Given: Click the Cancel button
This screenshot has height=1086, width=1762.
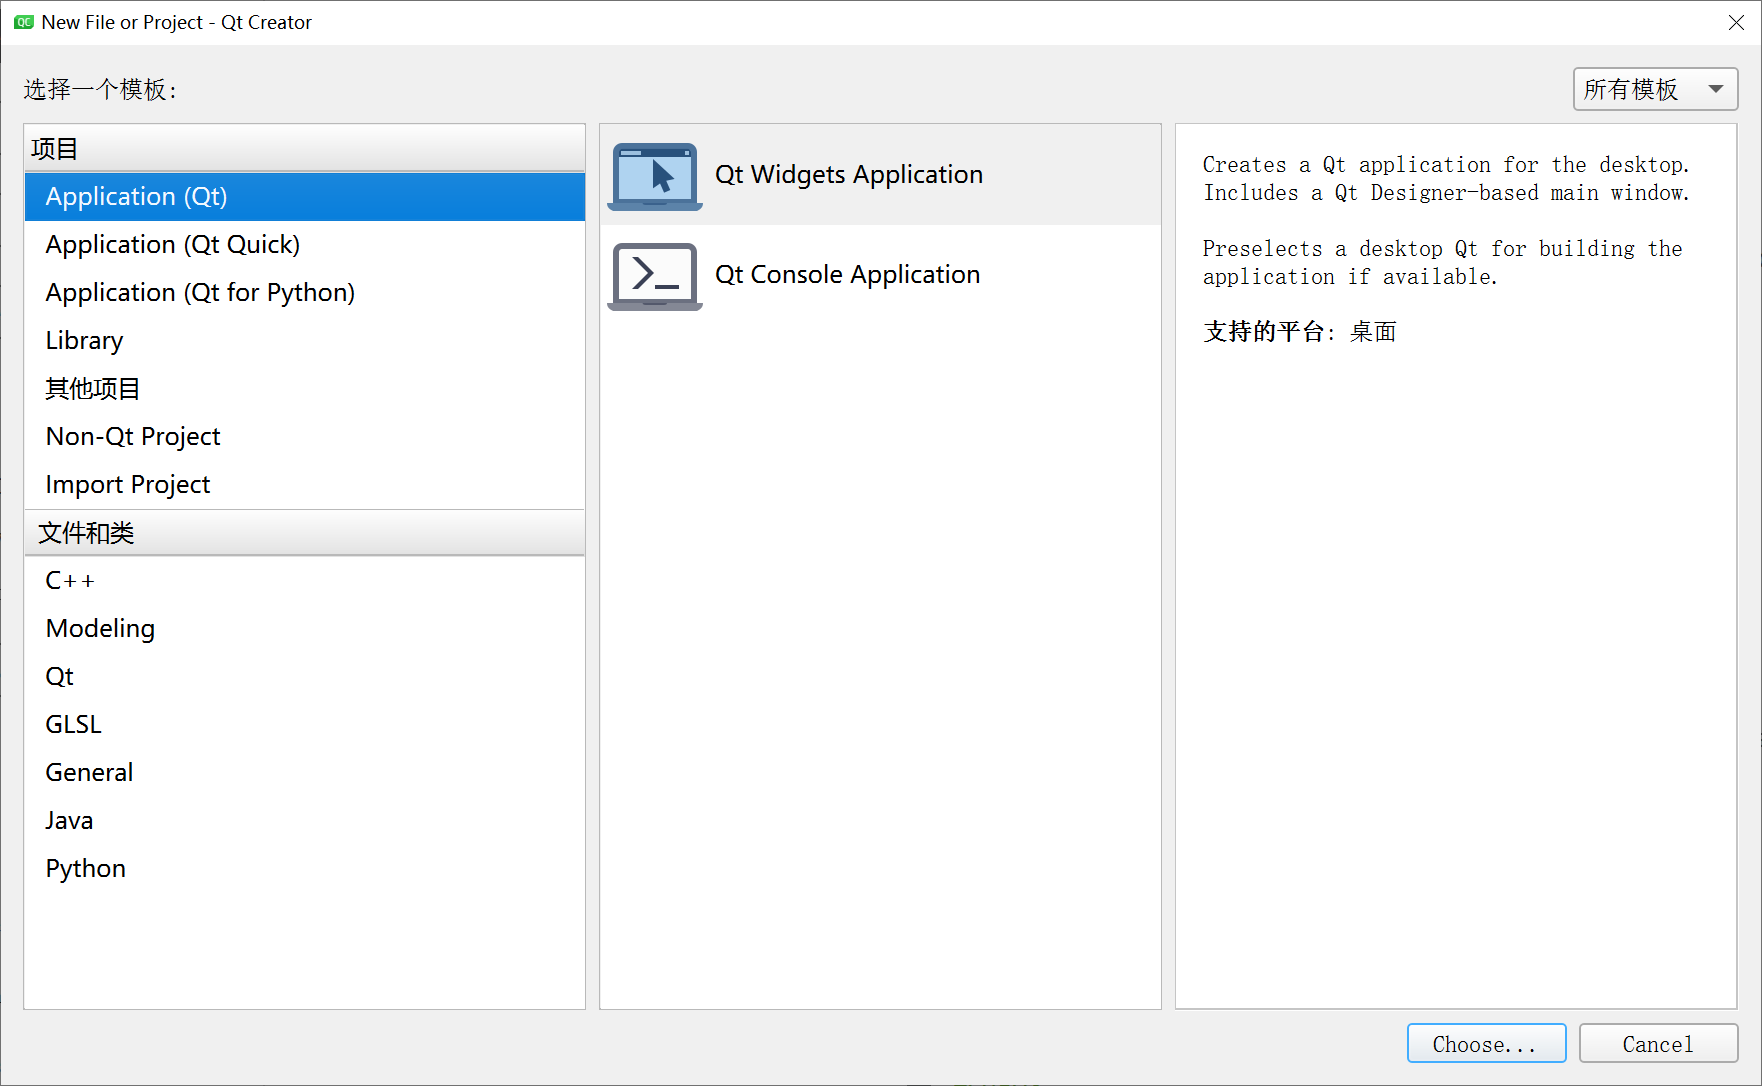Looking at the screenshot, I should (1658, 1043).
